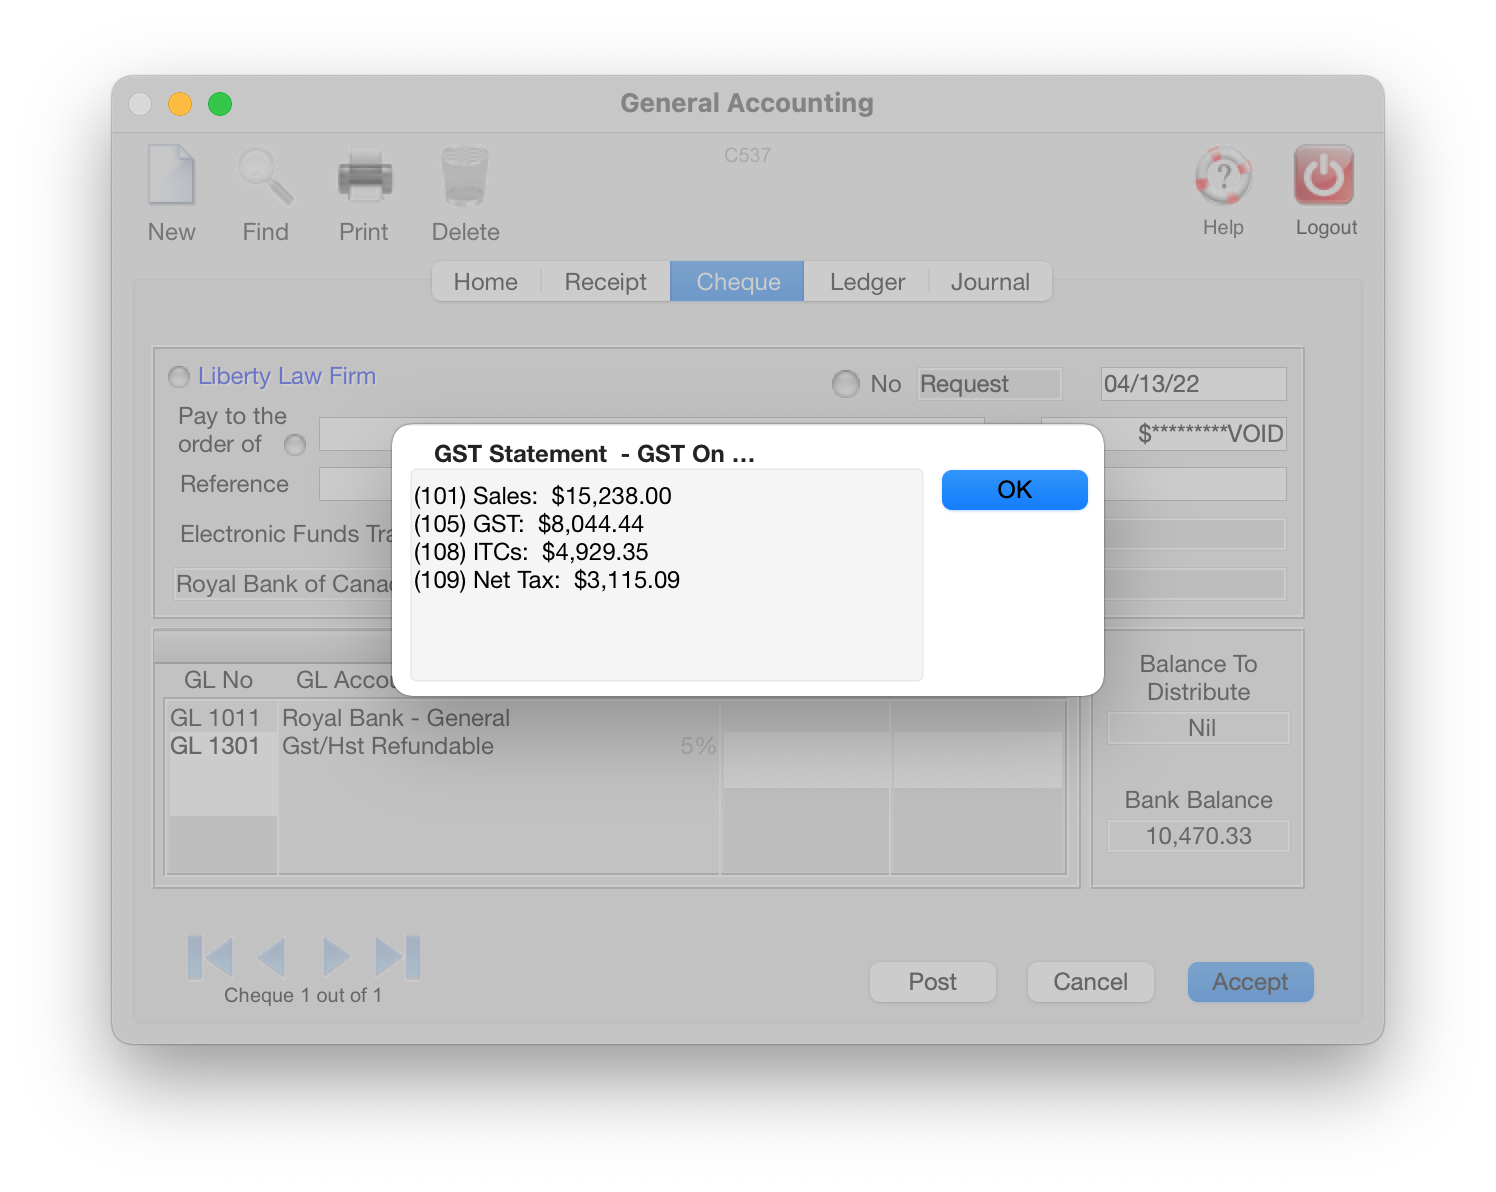This screenshot has height=1192, width=1496.
Task: Accept the cheque entry
Action: [1249, 981]
